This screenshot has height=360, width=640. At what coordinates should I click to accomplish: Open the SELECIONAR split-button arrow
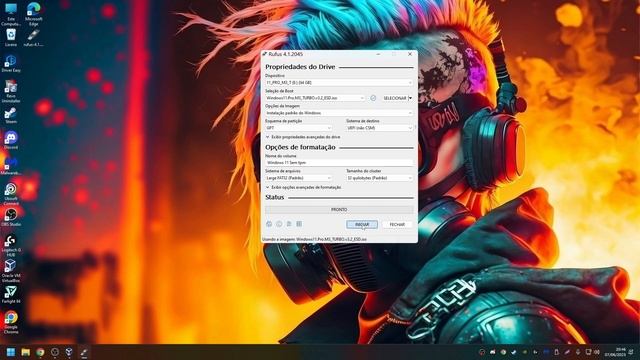[411, 98]
